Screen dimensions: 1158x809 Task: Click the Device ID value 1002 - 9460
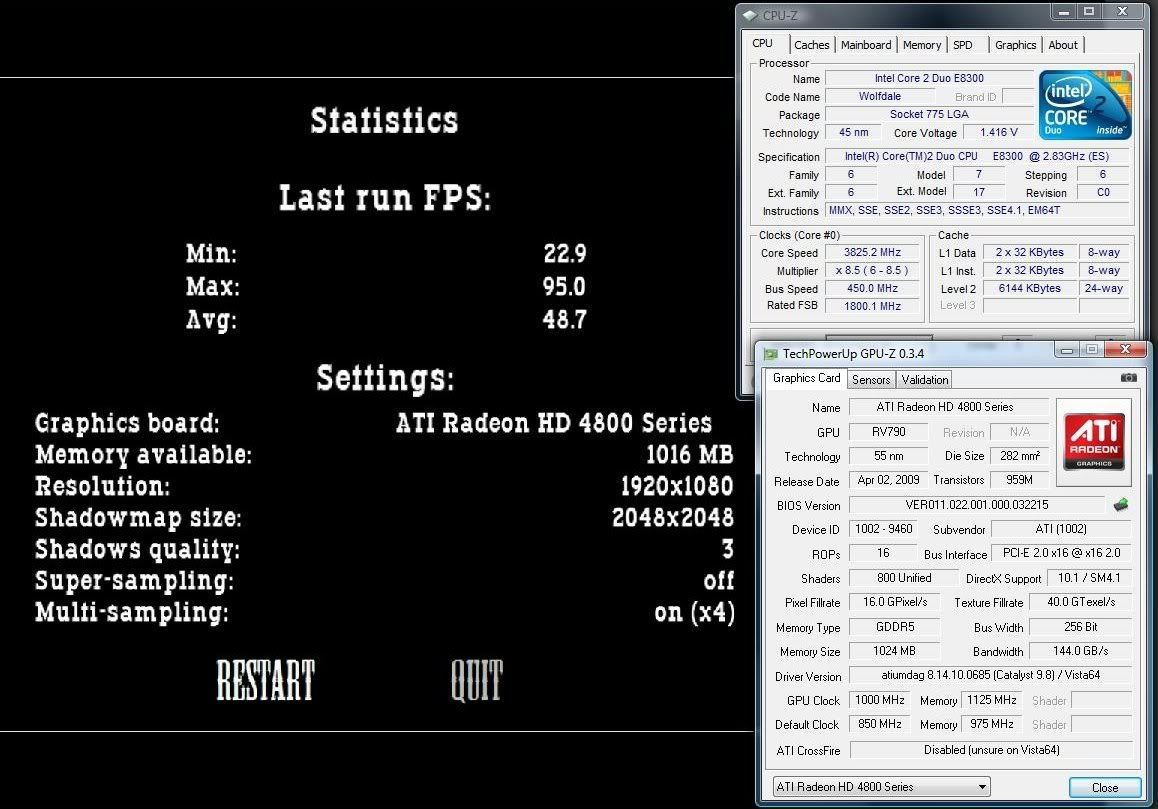884,529
